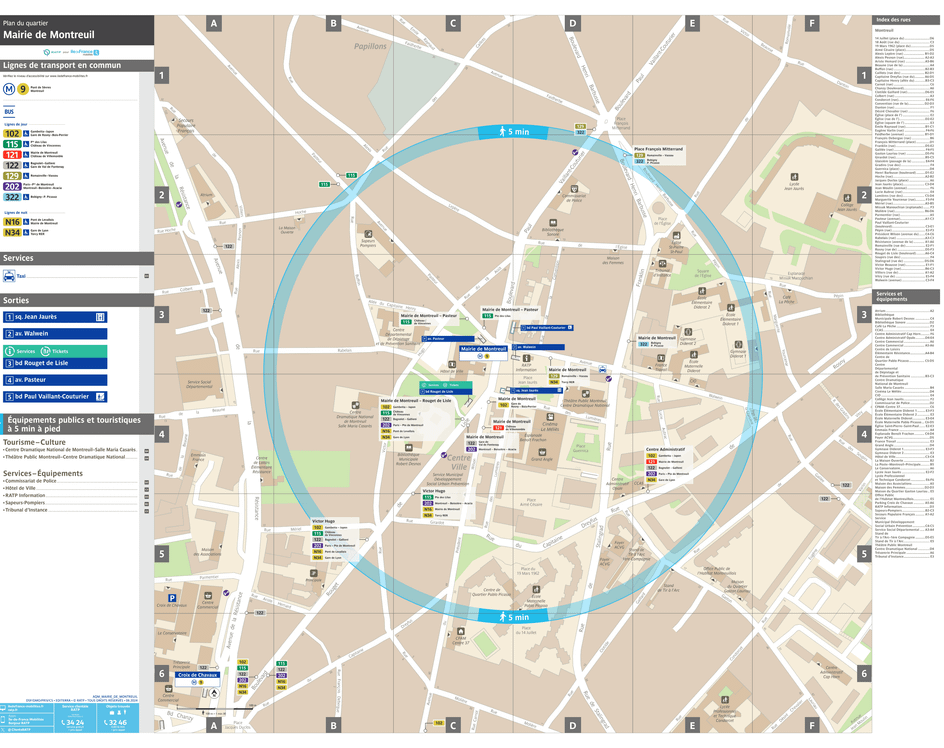Click the Île-de-France Mobilités logo
Screen dimensions: 944x748
click(x=81, y=52)
